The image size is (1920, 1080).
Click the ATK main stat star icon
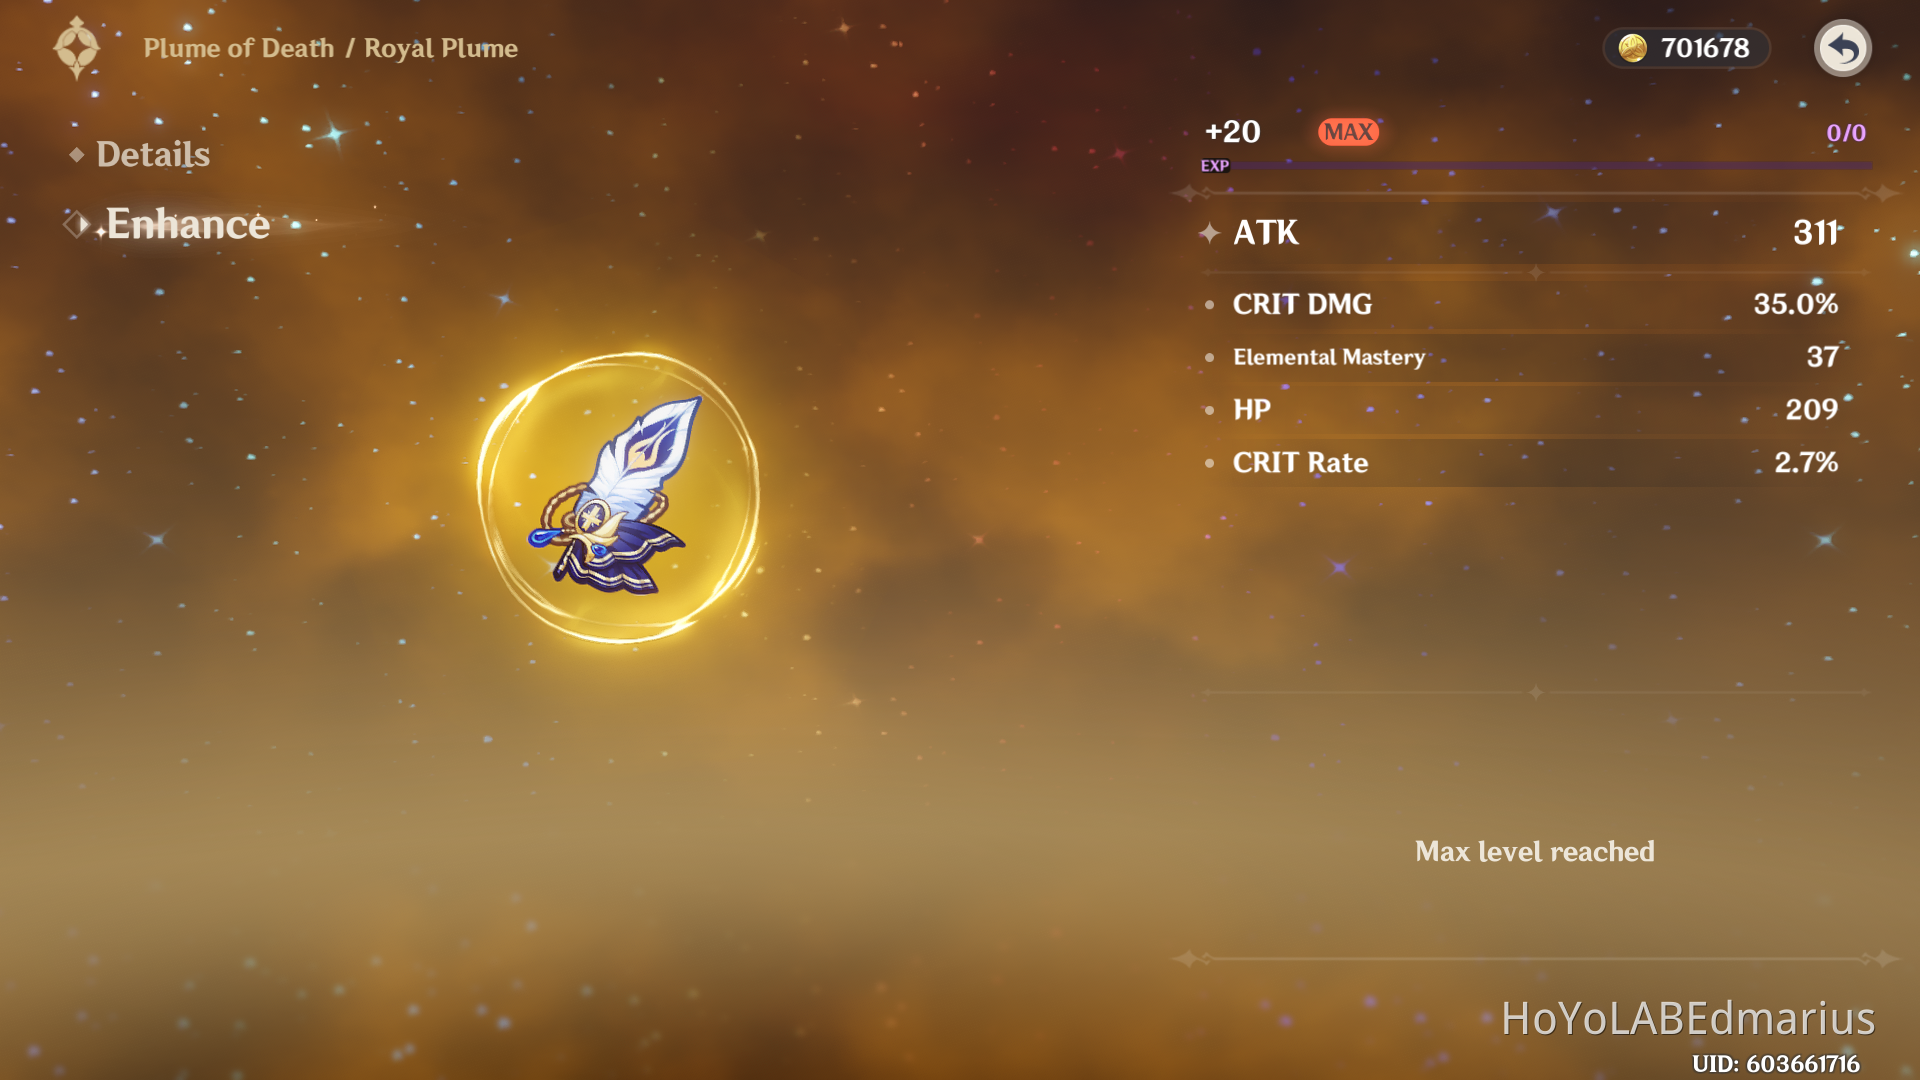[1209, 233]
